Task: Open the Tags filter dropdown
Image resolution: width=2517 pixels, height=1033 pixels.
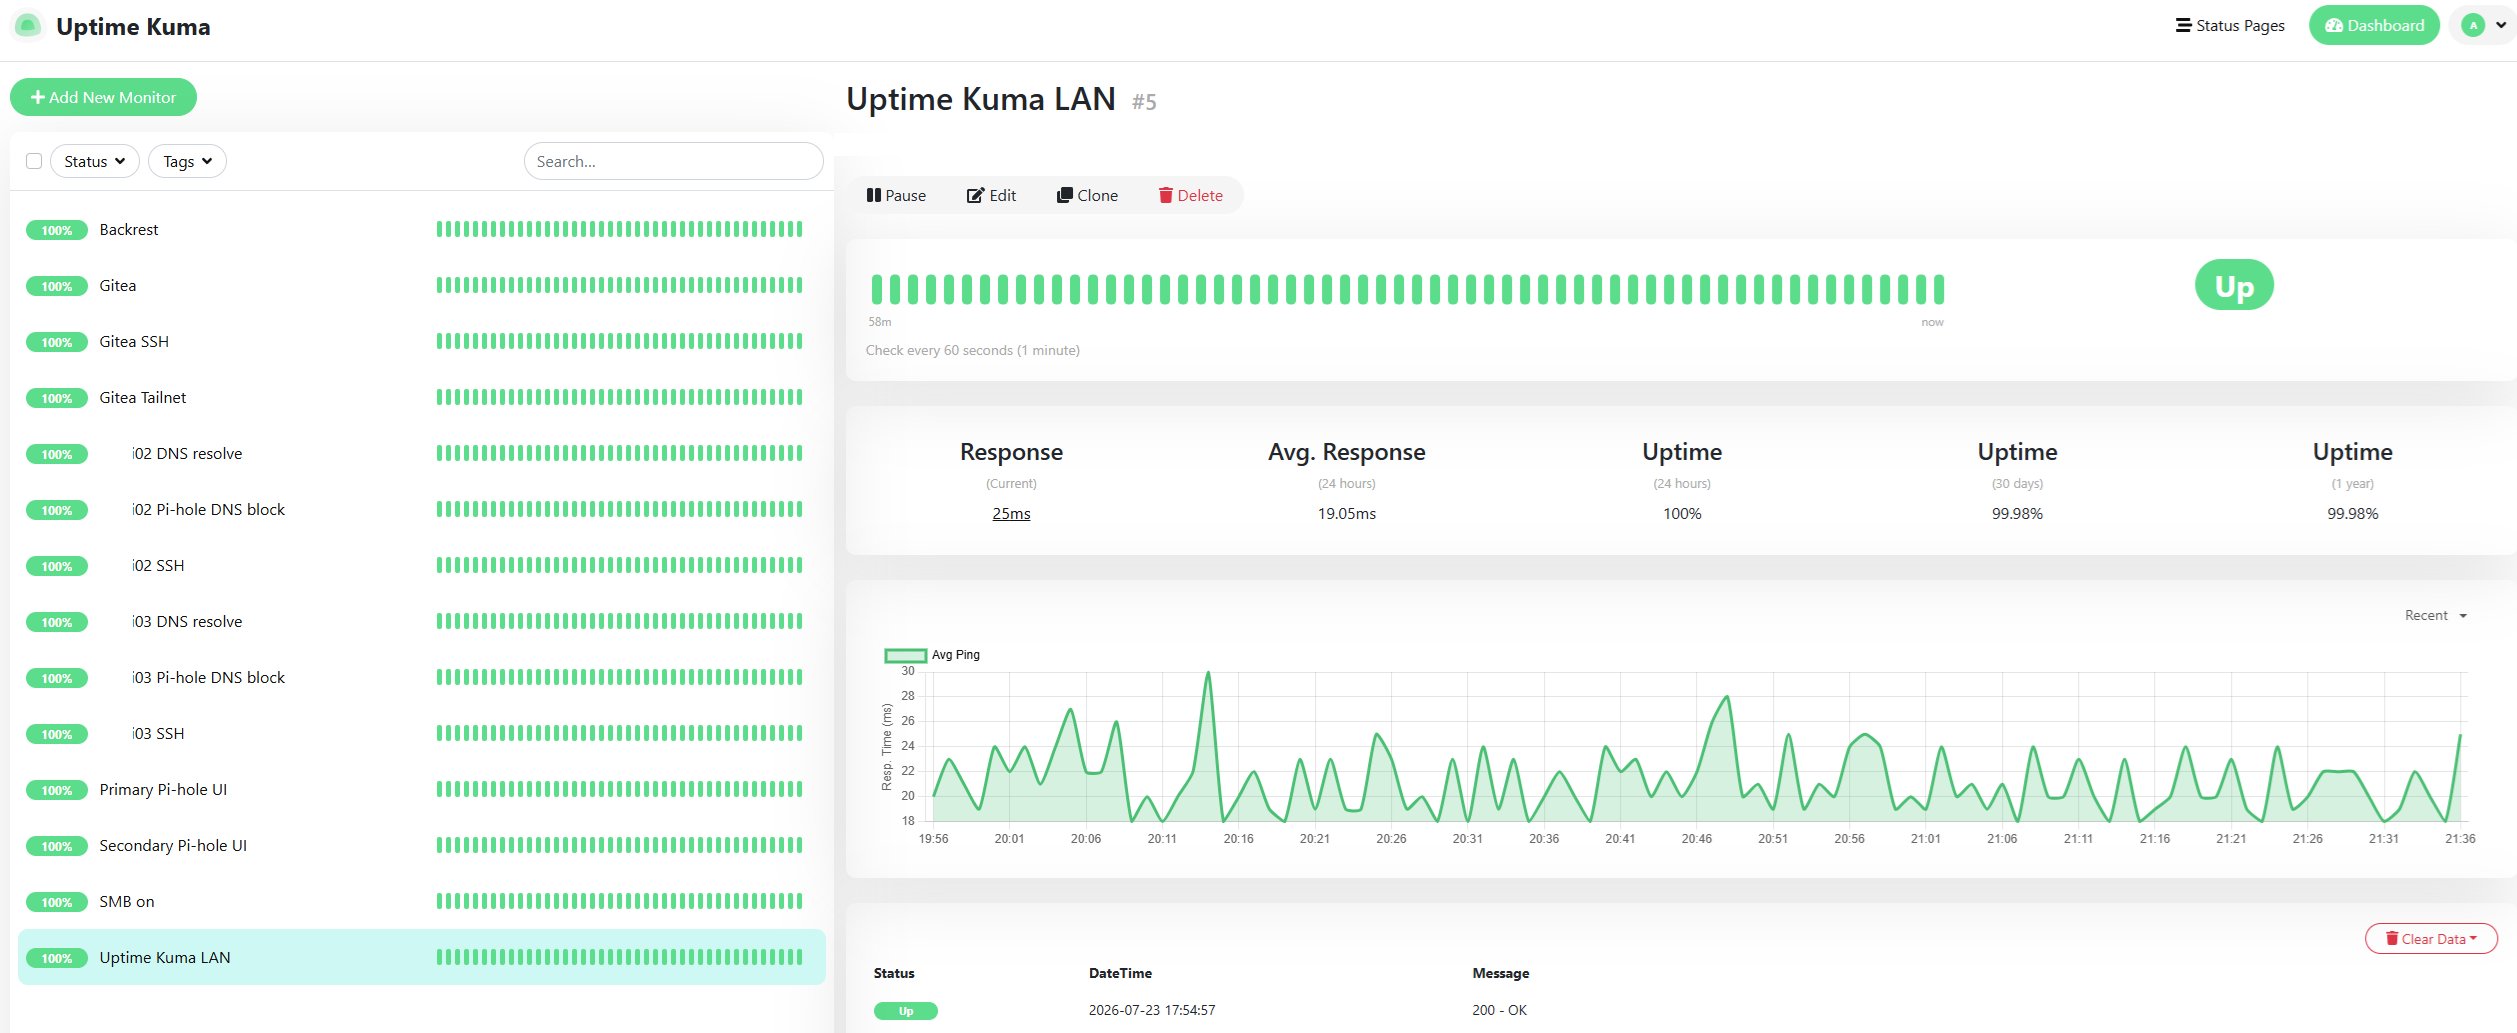Action: (187, 161)
